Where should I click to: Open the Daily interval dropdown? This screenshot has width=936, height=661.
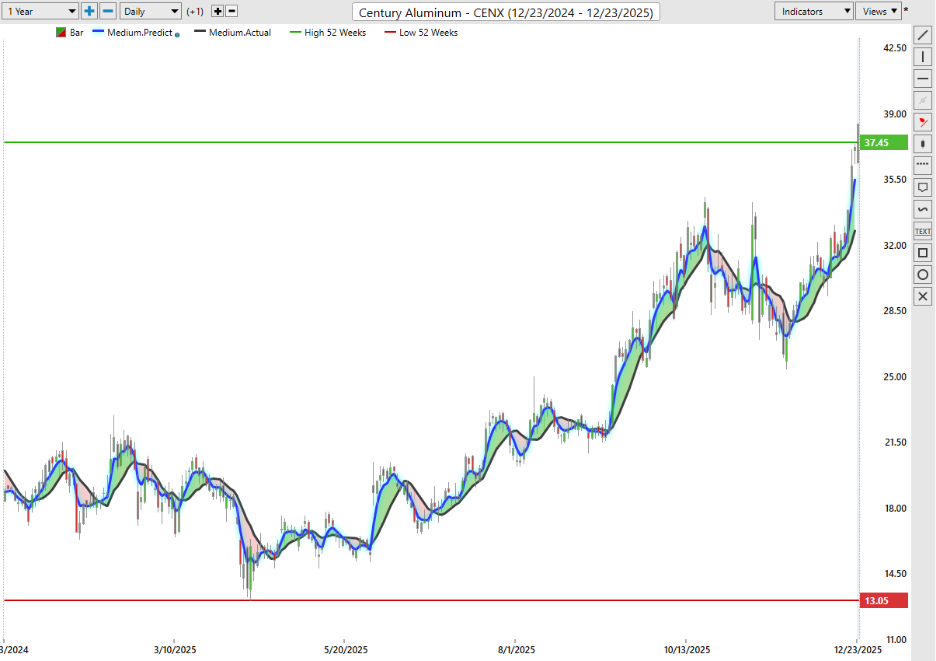(x=150, y=11)
